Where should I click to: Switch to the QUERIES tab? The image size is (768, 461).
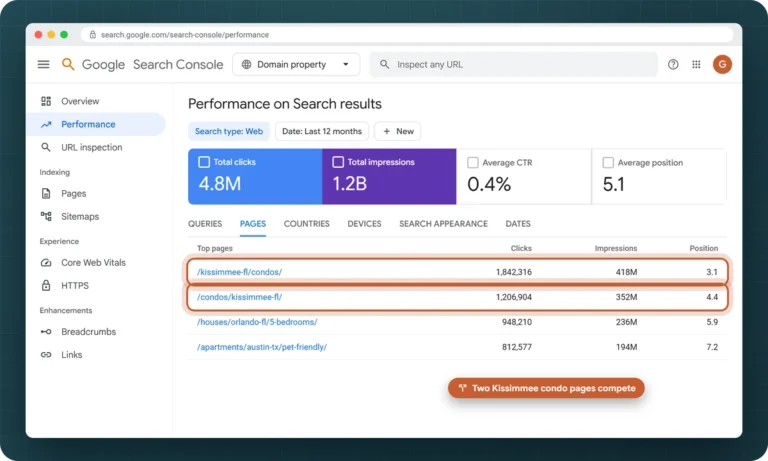205,224
